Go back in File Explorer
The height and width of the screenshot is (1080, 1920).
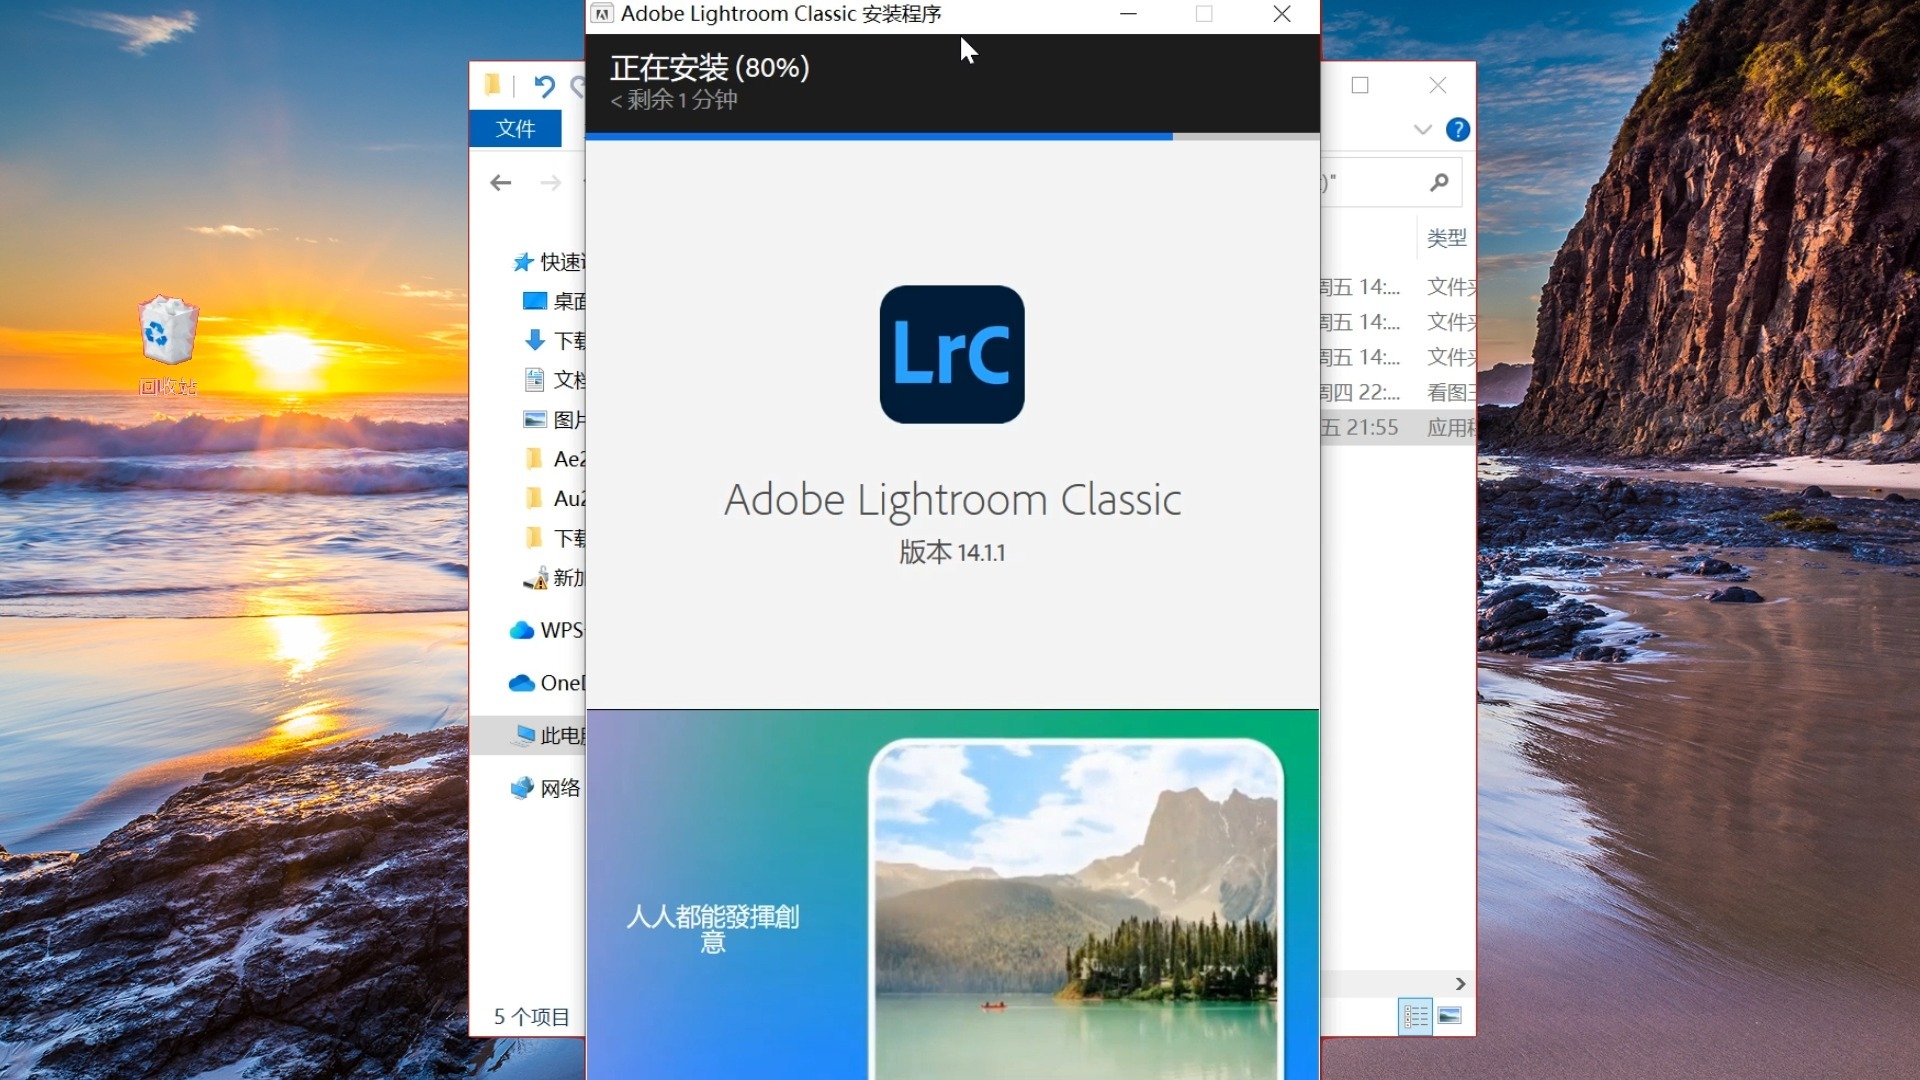(x=501, y=182)
